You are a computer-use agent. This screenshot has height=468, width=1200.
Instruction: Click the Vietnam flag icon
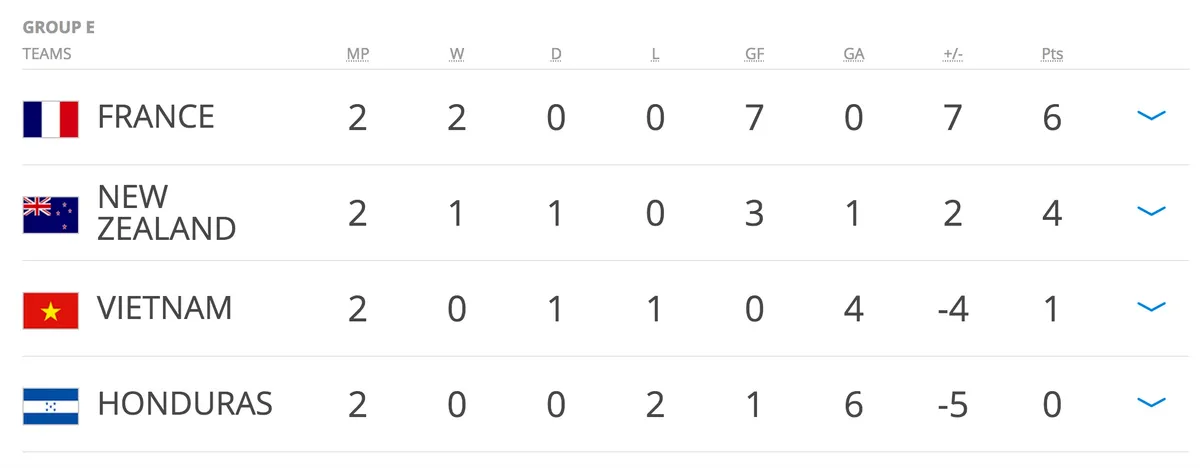point(51,310)
